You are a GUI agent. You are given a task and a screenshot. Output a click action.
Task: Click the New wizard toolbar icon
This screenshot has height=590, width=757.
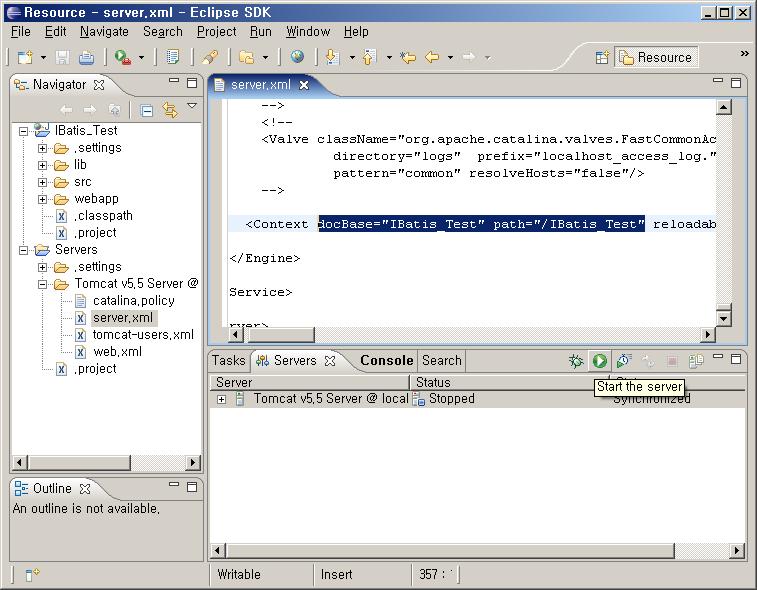click(x=25, y=57)
